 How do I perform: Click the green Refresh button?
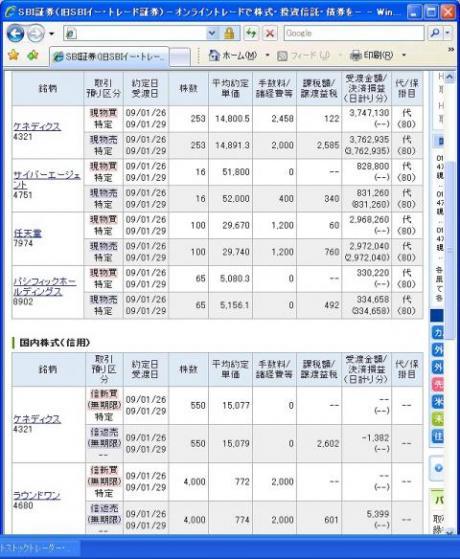(x=251, y=34)
